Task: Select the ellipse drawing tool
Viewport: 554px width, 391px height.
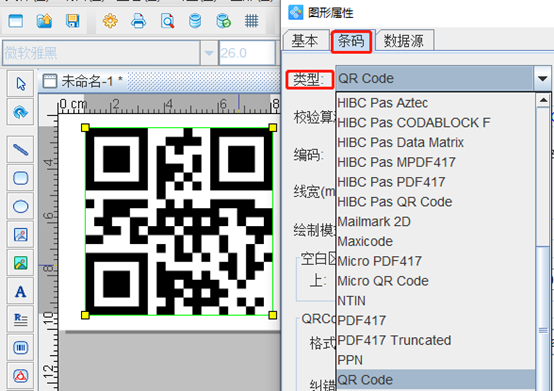Action: [x=20, y=206]
